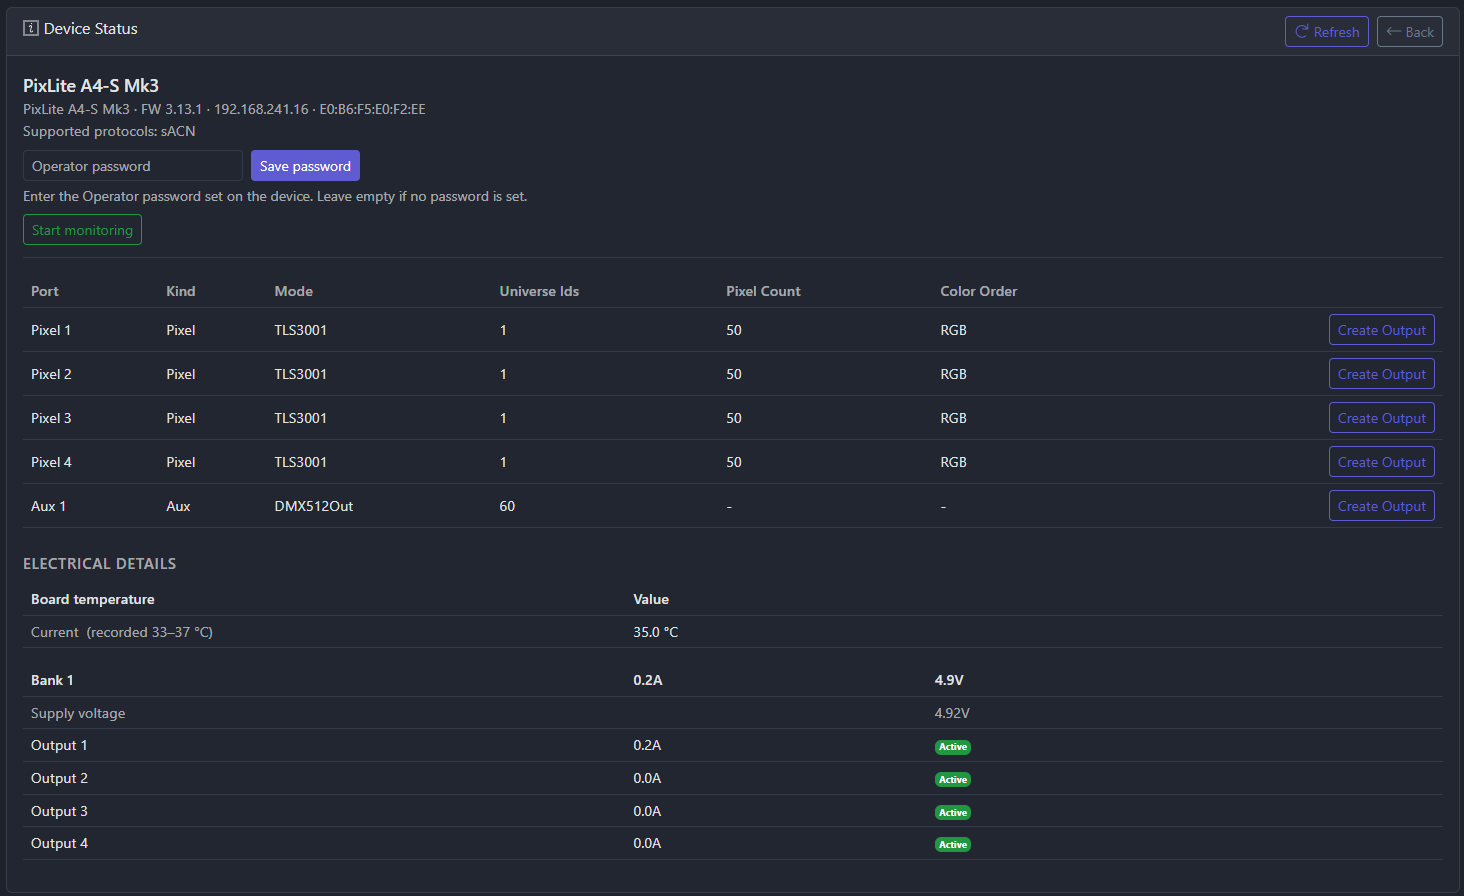1464x896 pixels.
Task: Click Aux kind cell
Action: (x=178, y=506)
